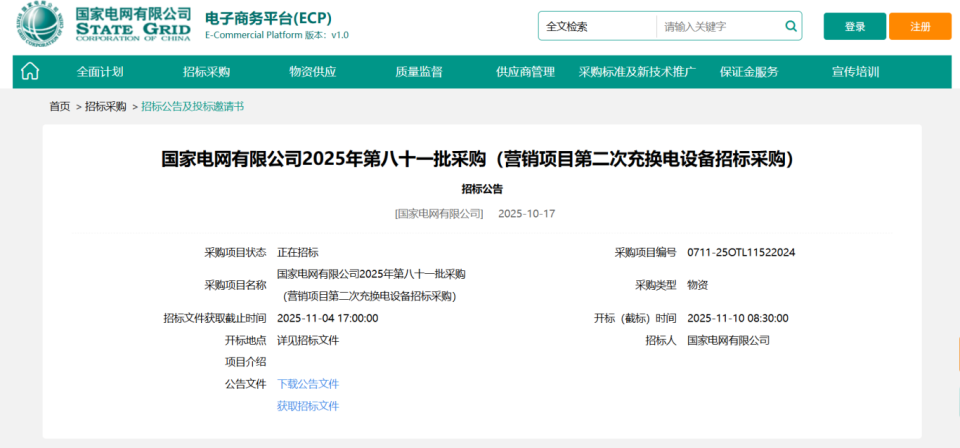Open the 供应商管理 menu
Screen dimensions: 960x448
click(x=525, y=72)
